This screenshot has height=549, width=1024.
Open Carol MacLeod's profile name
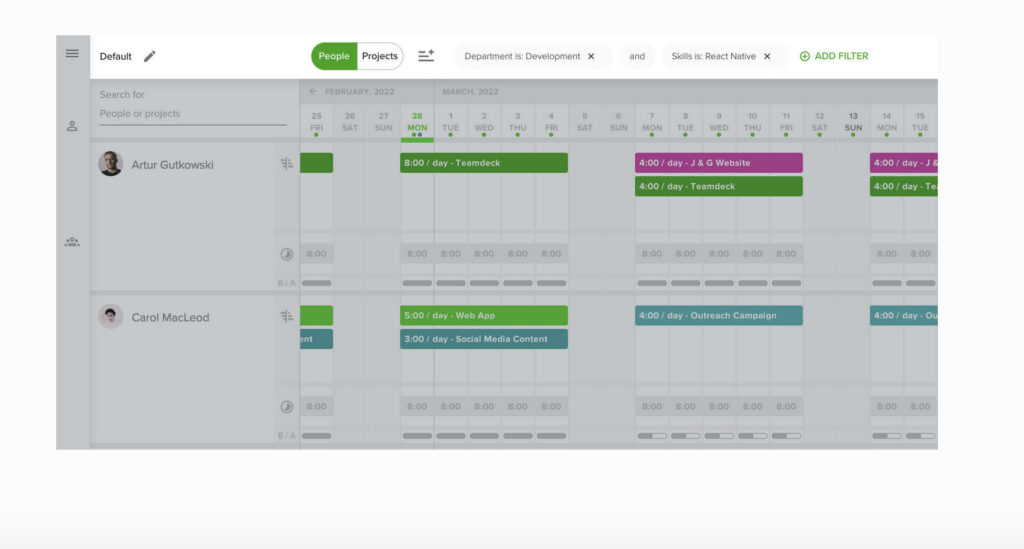[170, 318]
